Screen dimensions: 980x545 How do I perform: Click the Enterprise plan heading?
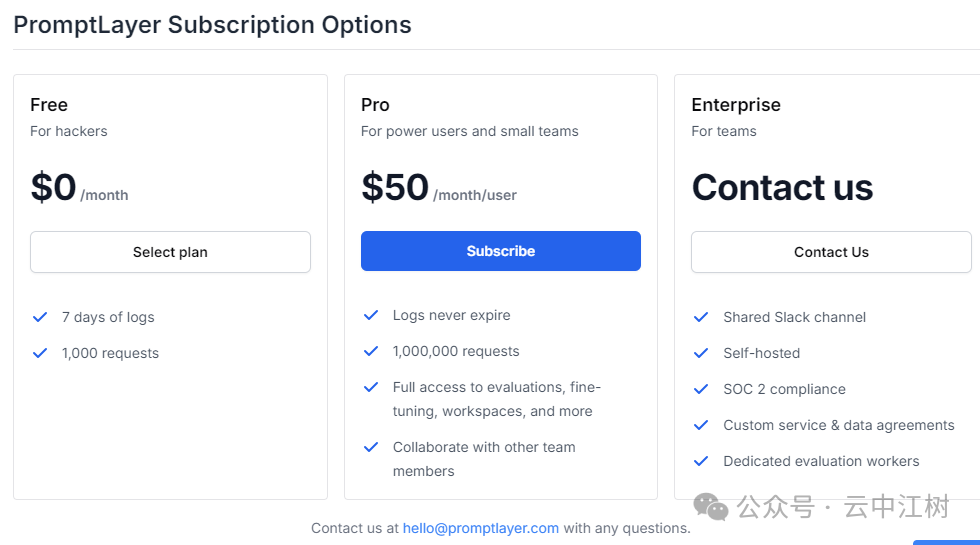(x=735, y=105)
